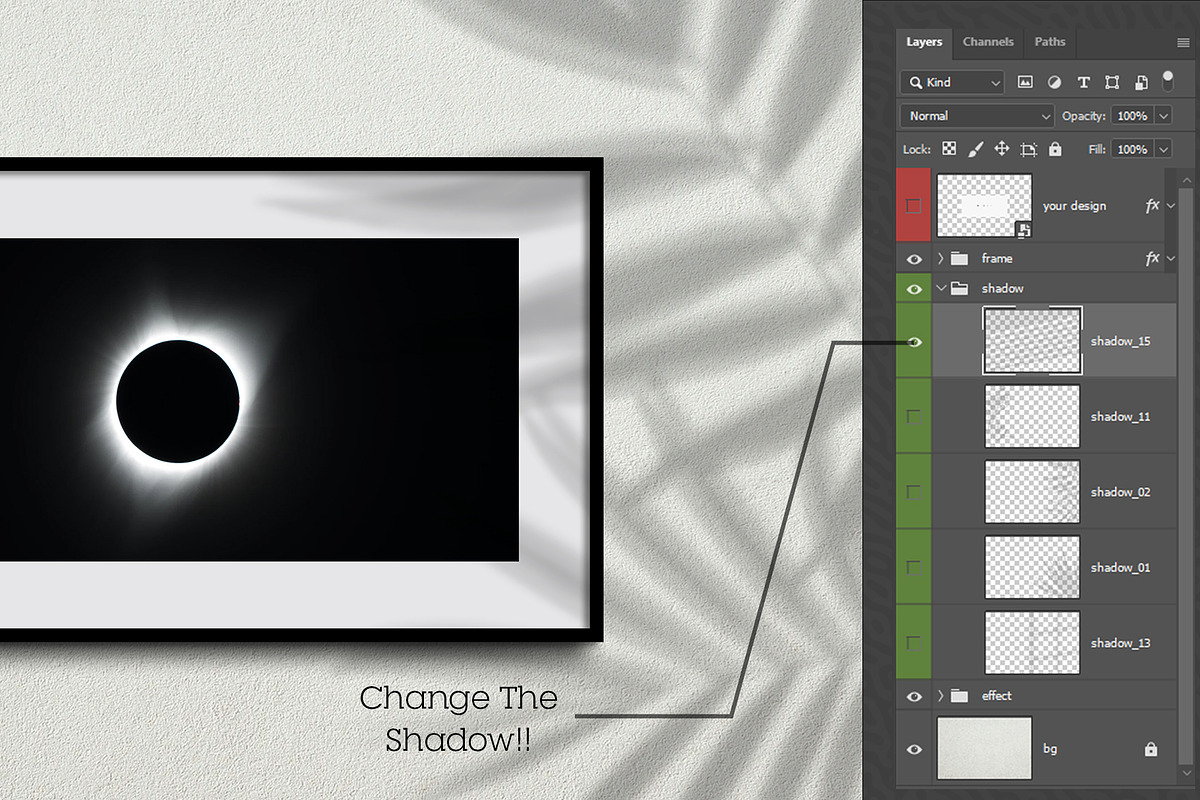Select the bg layer thumbnail

pyautogui.click(x=984, y=748)
